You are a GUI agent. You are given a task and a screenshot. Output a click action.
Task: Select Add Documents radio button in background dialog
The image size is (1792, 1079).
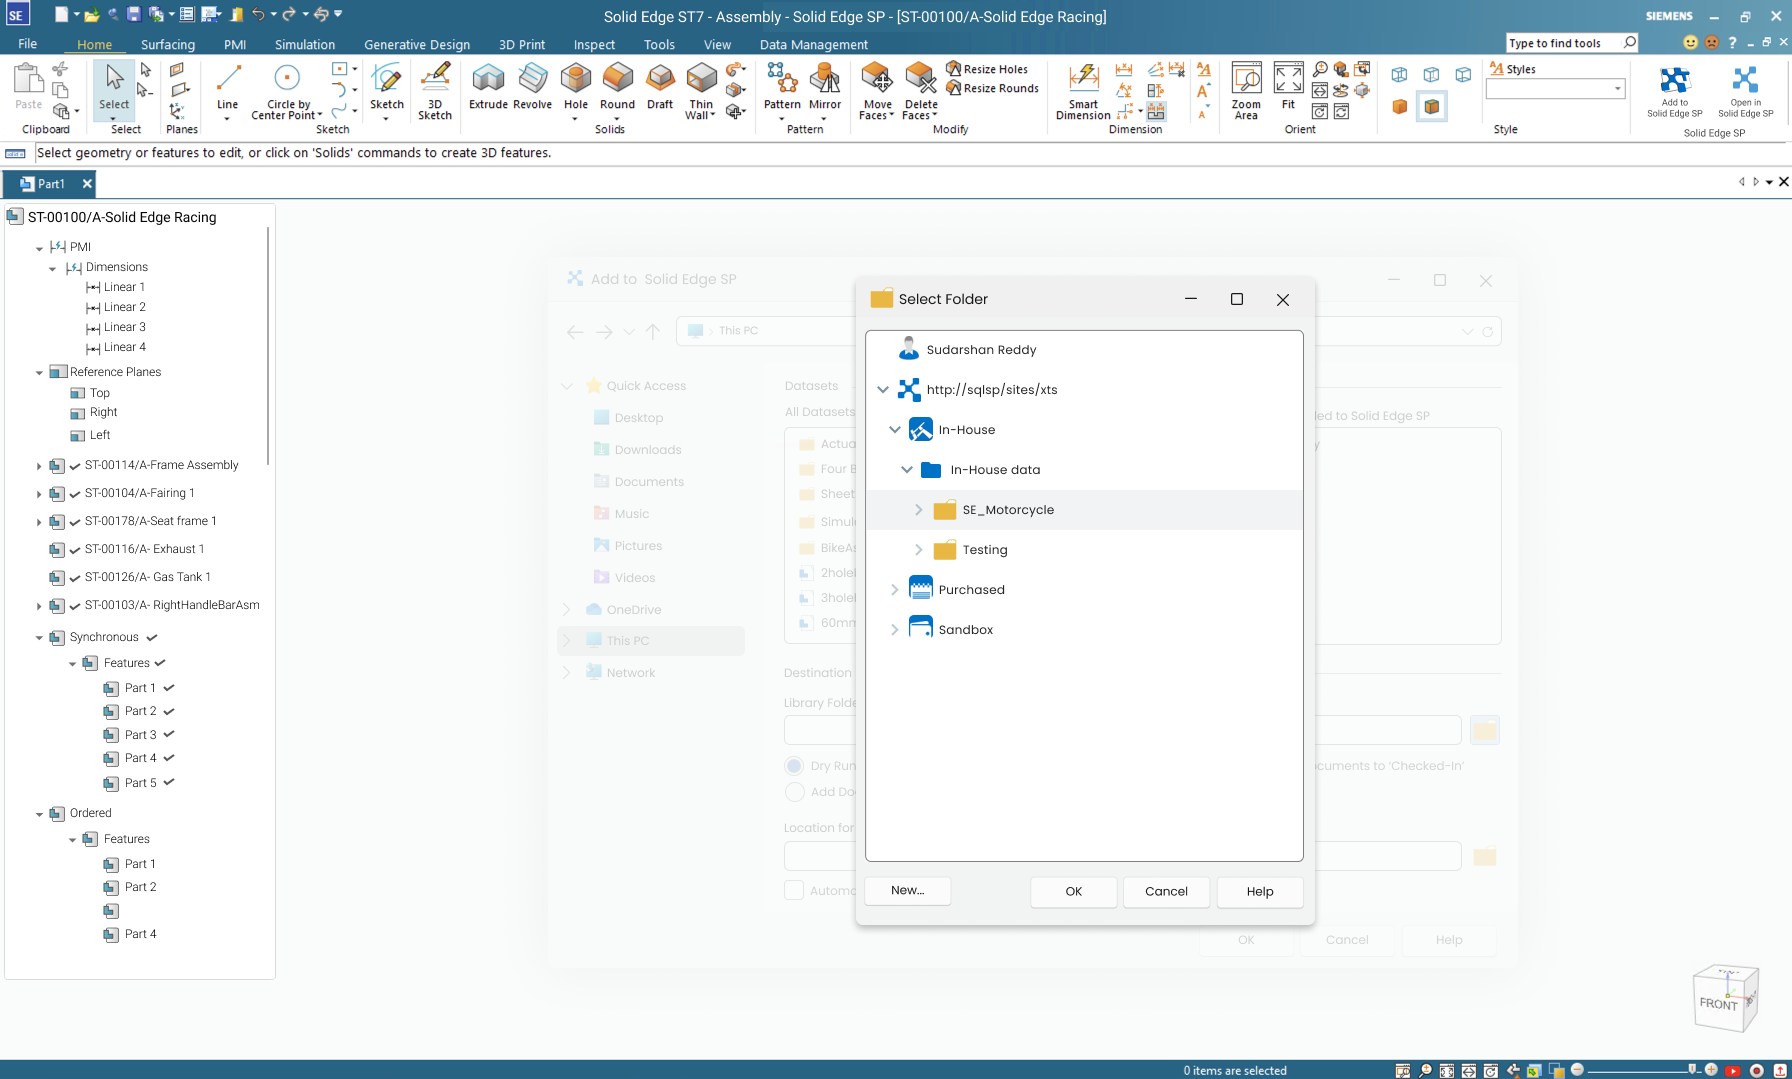[x=795, y=792]
